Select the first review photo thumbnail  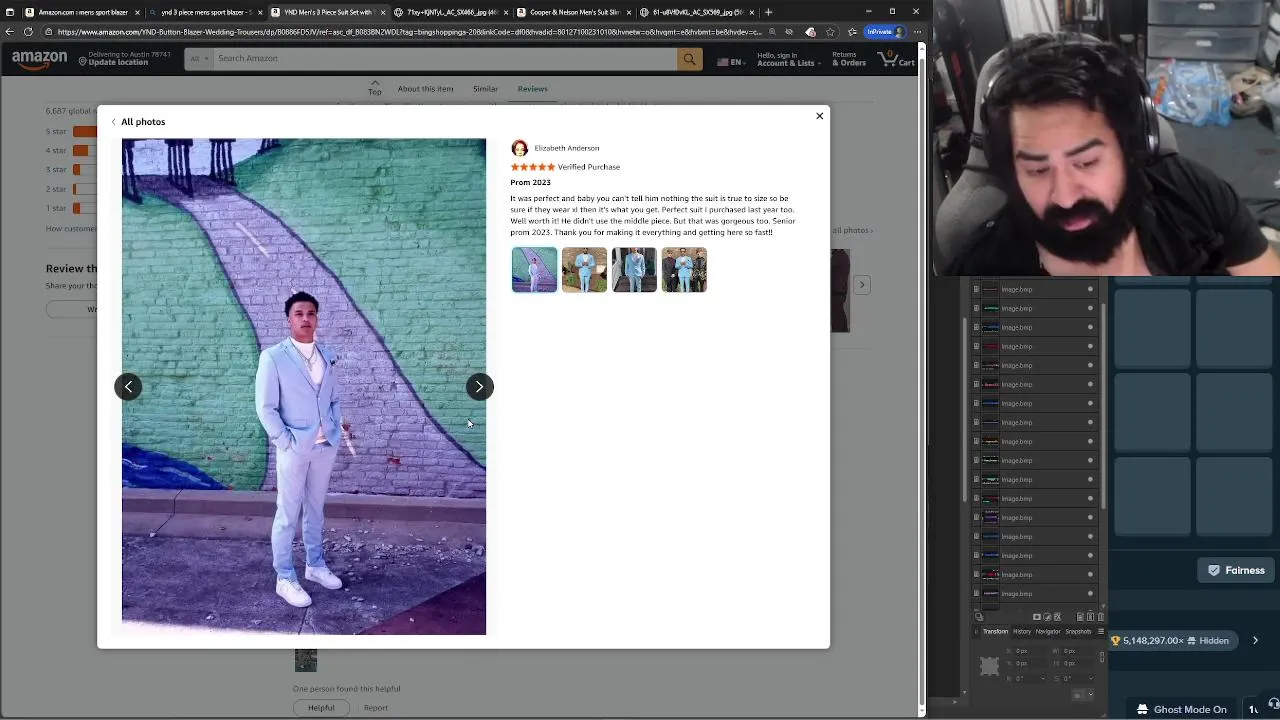tap(534, 270)
